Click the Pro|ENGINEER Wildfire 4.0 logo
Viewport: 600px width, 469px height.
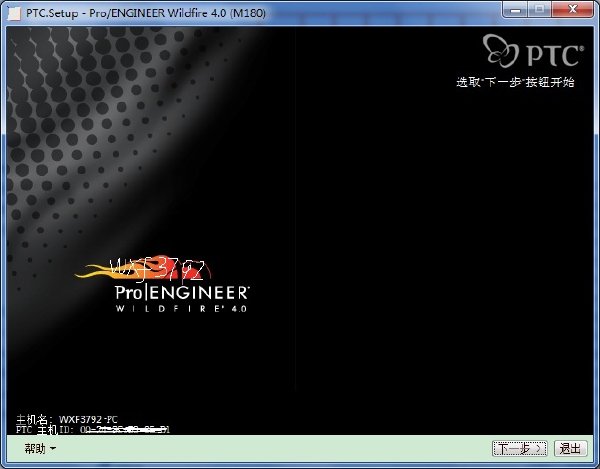point(162,284)
